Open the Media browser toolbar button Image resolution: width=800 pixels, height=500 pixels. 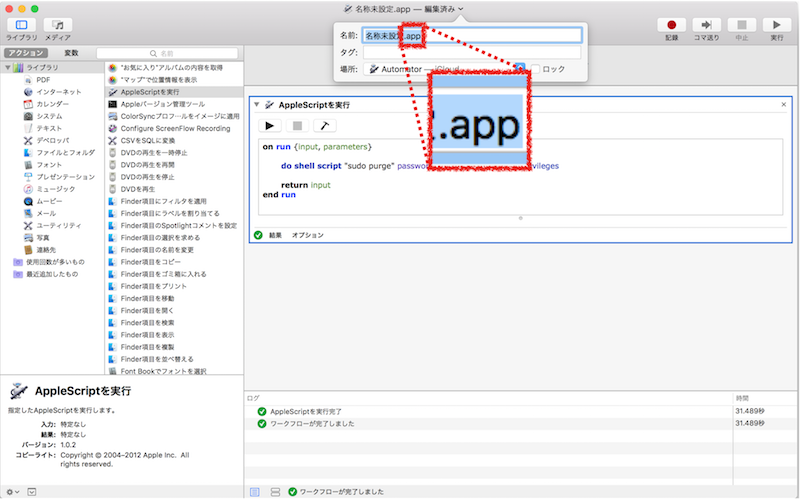(58, 25)
